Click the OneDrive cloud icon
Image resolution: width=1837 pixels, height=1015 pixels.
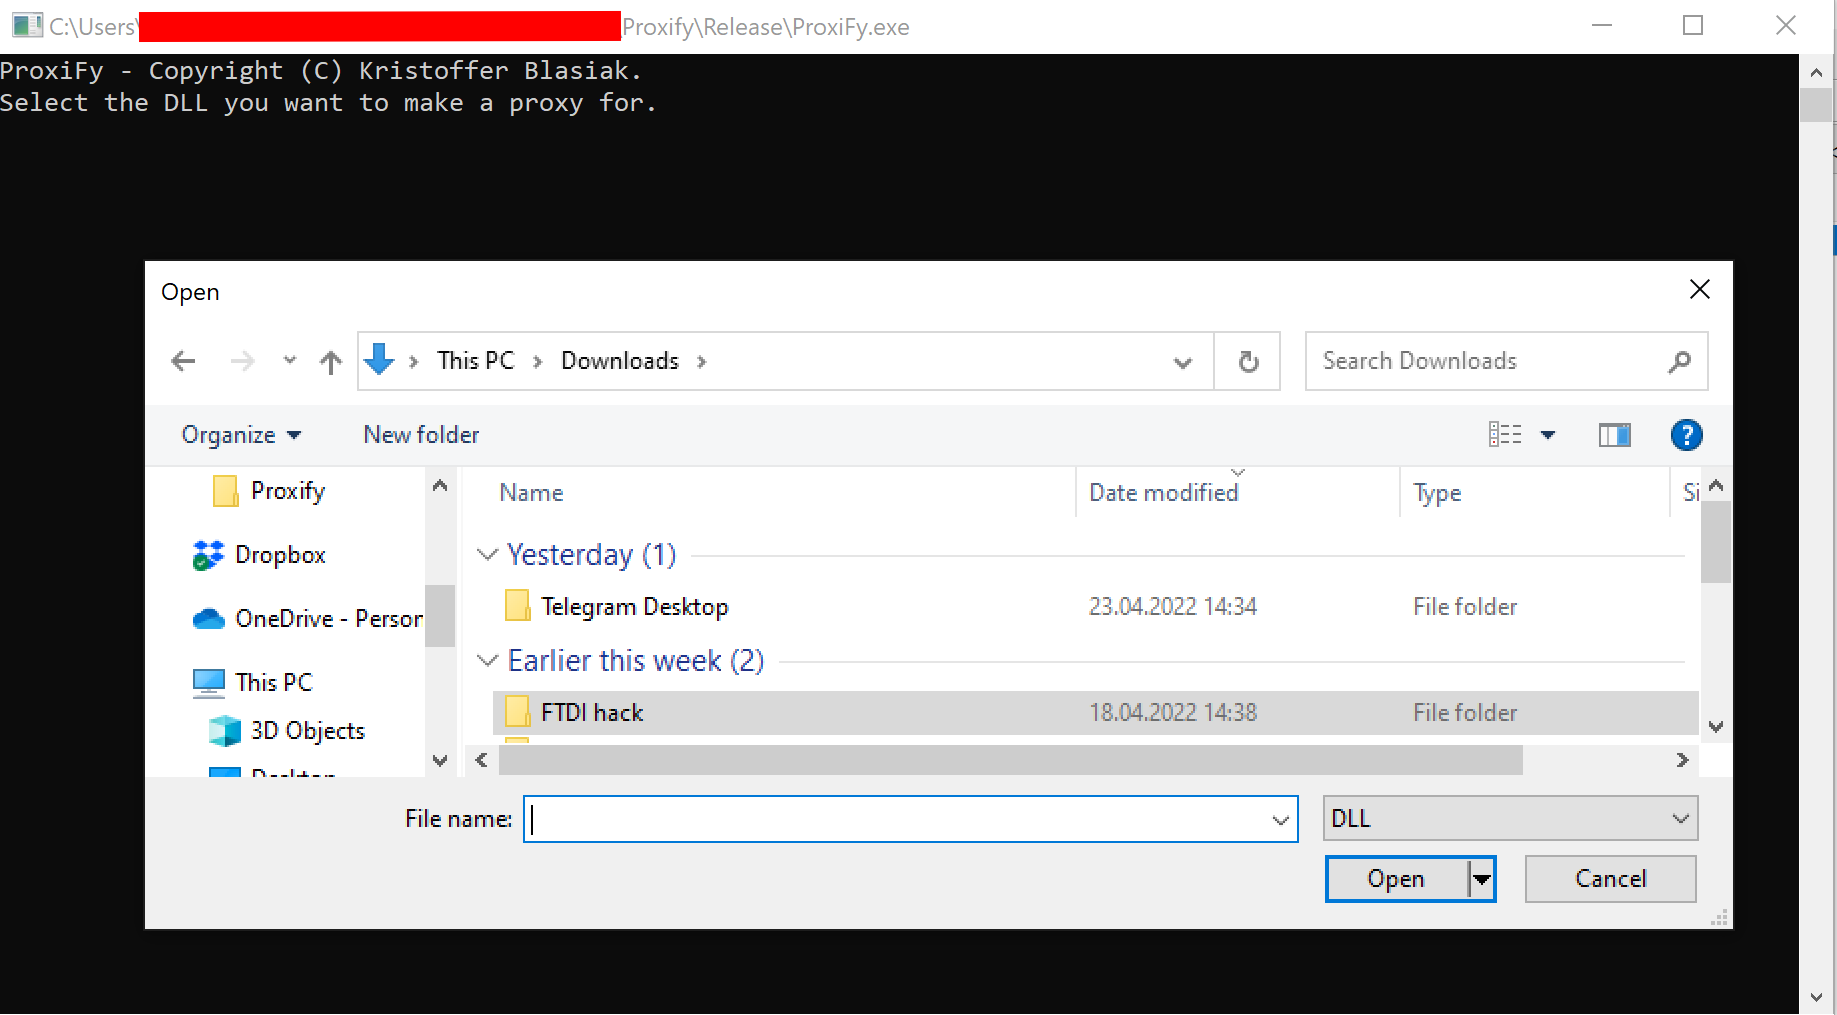[208, 619]
